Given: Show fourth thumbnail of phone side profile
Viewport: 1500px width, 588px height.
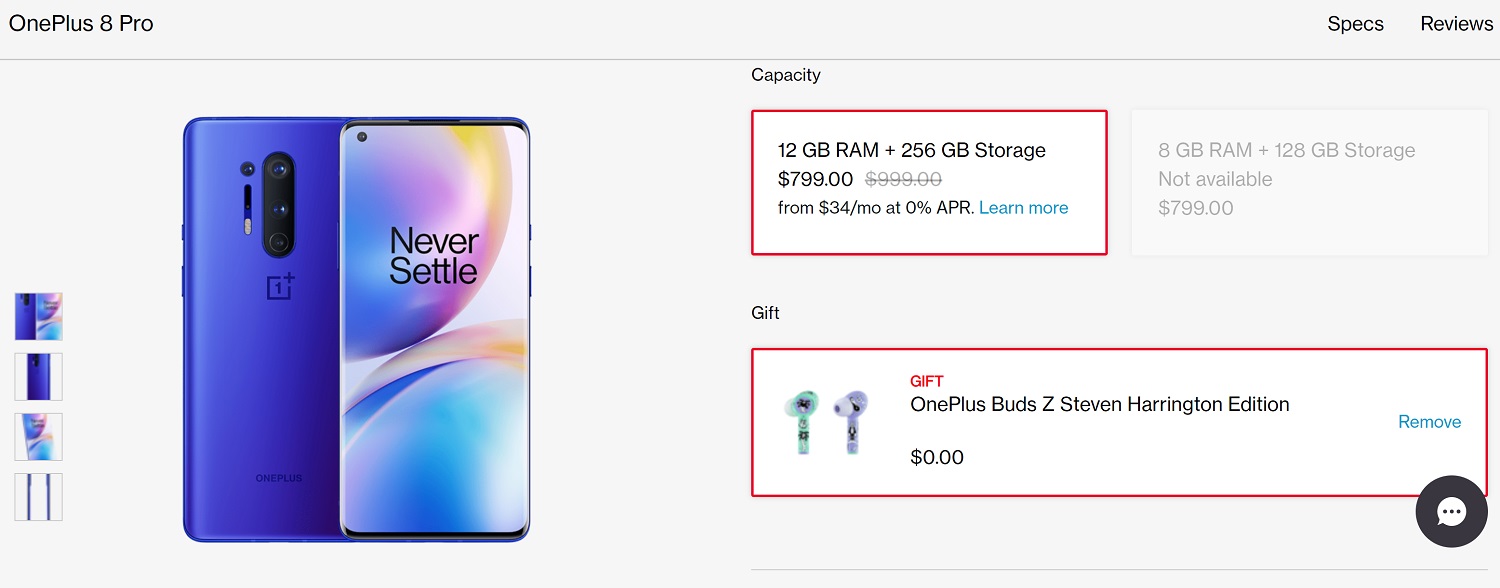Looking at the screenshot, I should click(x=39, y=497).
